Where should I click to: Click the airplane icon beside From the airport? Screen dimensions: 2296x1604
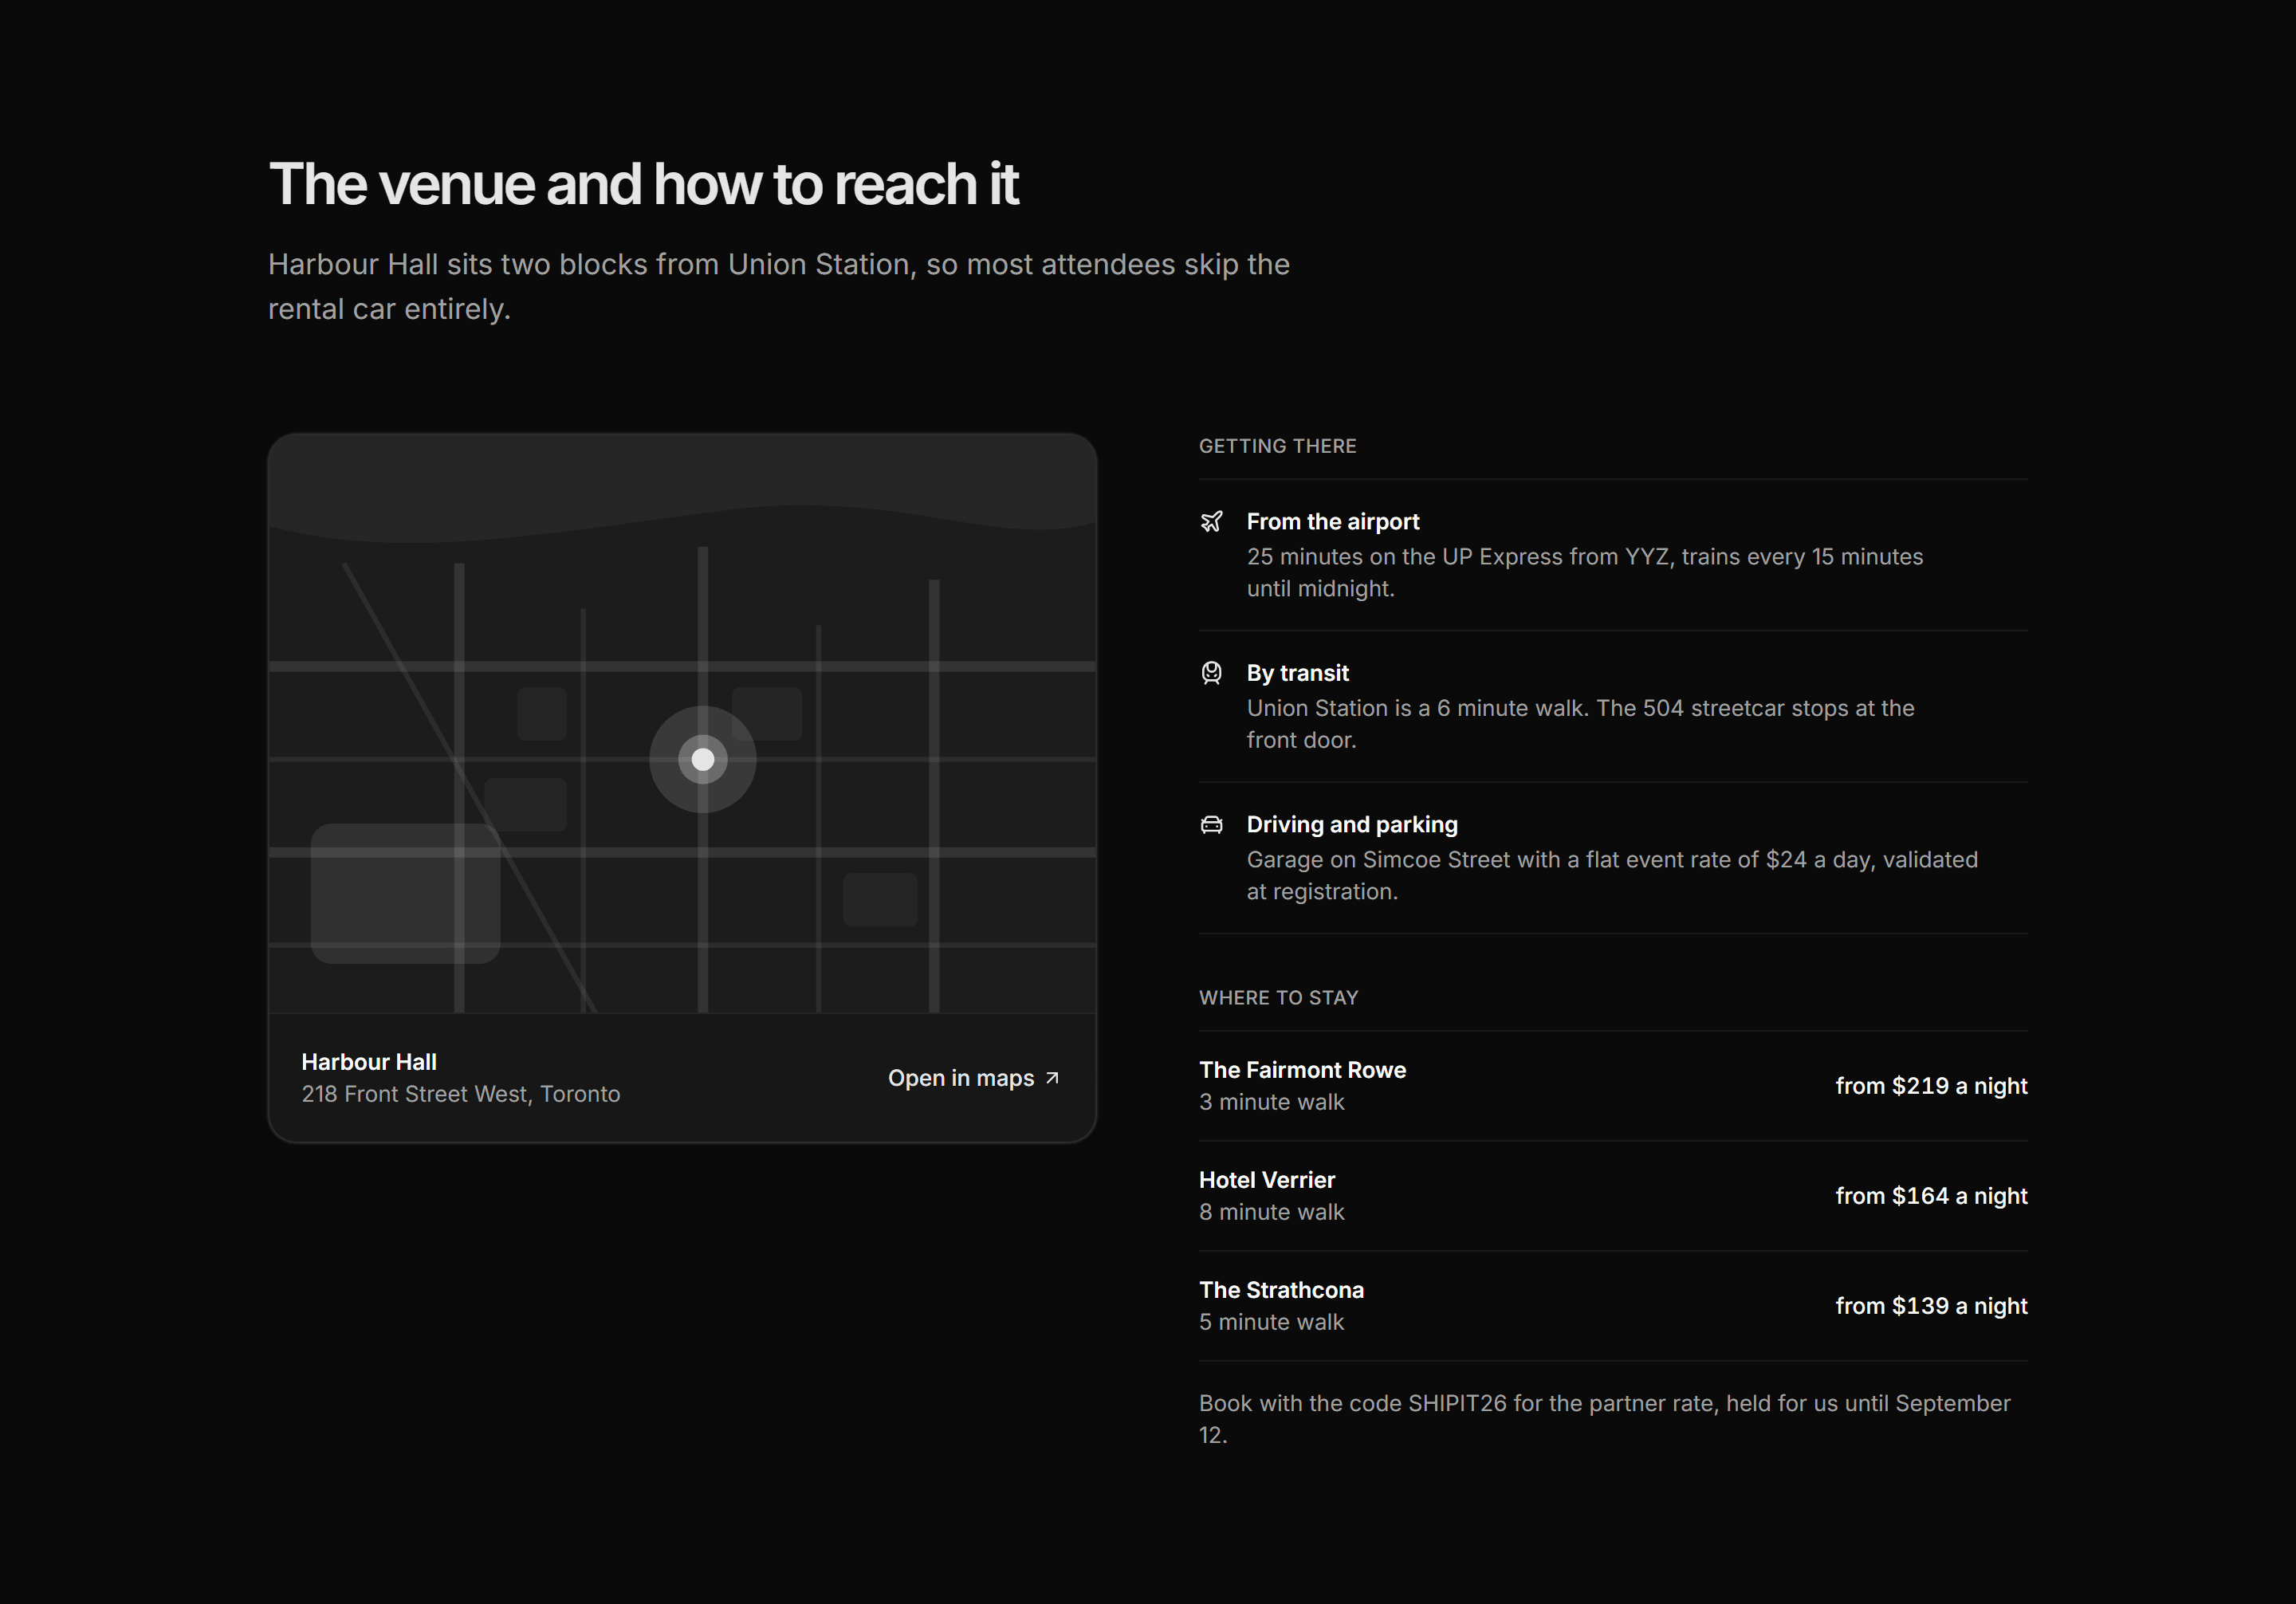pos(1211,521)
